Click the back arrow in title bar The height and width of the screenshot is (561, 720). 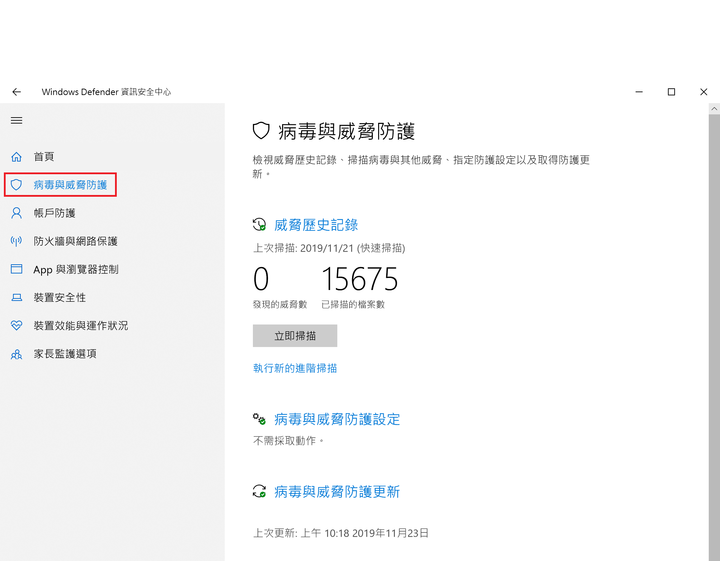tap(17, 92)
